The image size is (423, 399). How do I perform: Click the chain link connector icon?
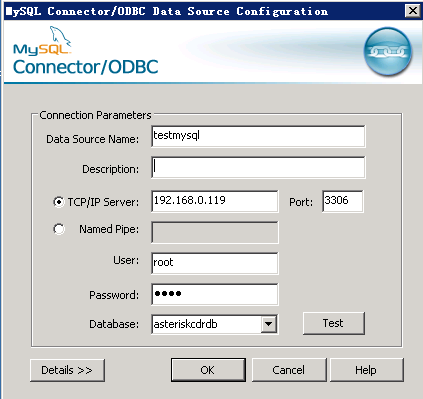click(388, 52)
